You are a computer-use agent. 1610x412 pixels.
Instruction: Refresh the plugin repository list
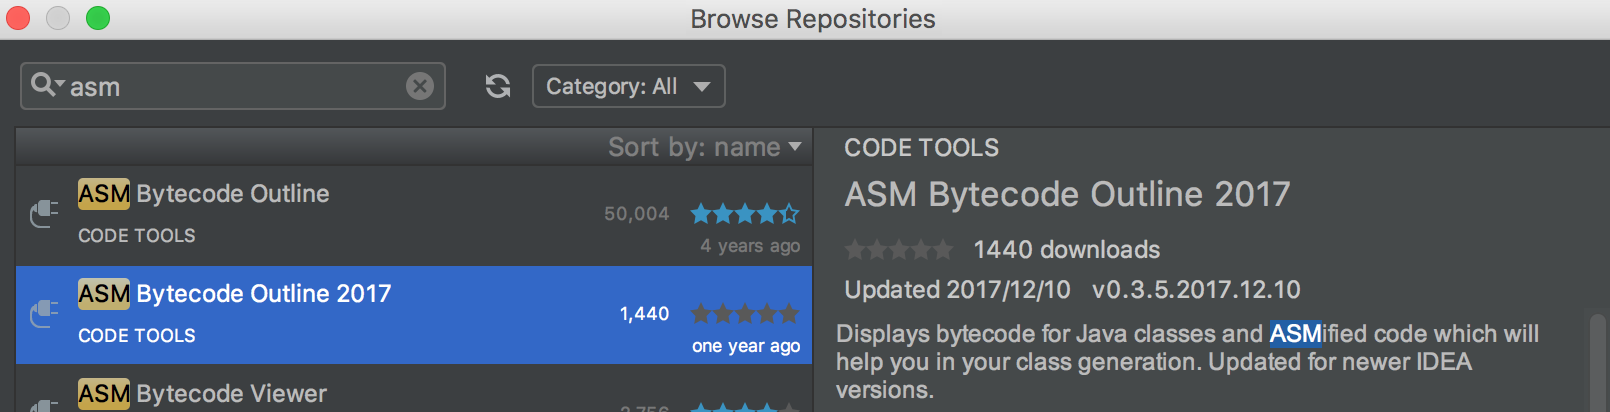pos(498,86)
